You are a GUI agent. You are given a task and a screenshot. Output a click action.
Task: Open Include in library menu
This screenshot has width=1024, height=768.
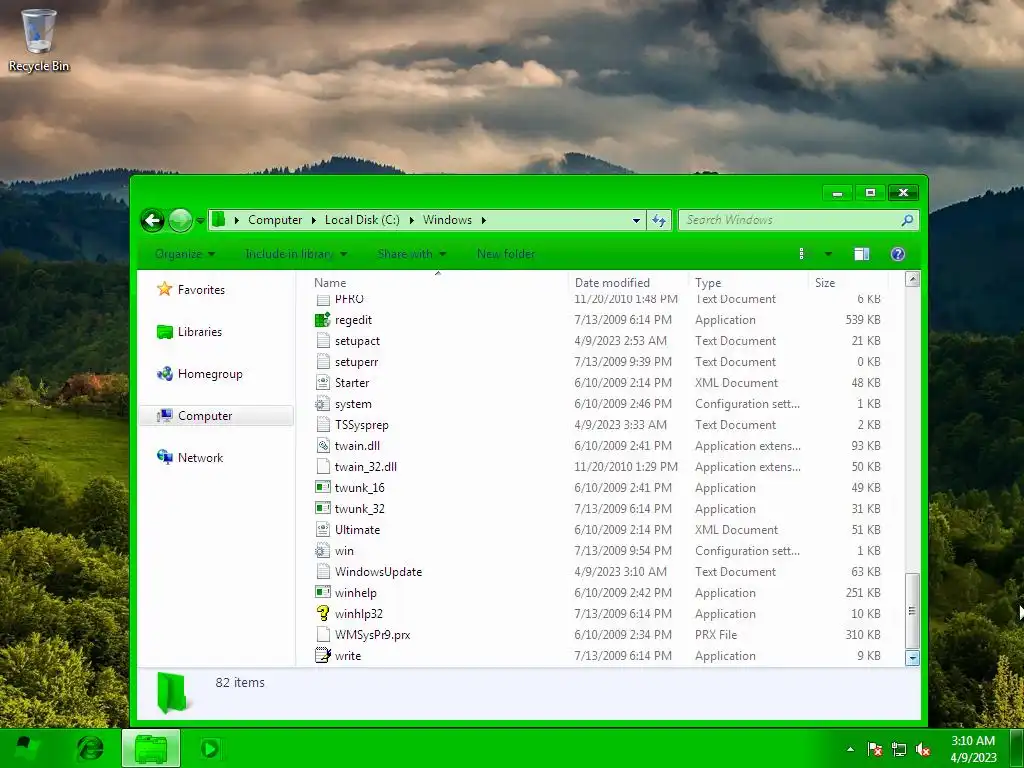pyautogui.click(x=296, y=254)
